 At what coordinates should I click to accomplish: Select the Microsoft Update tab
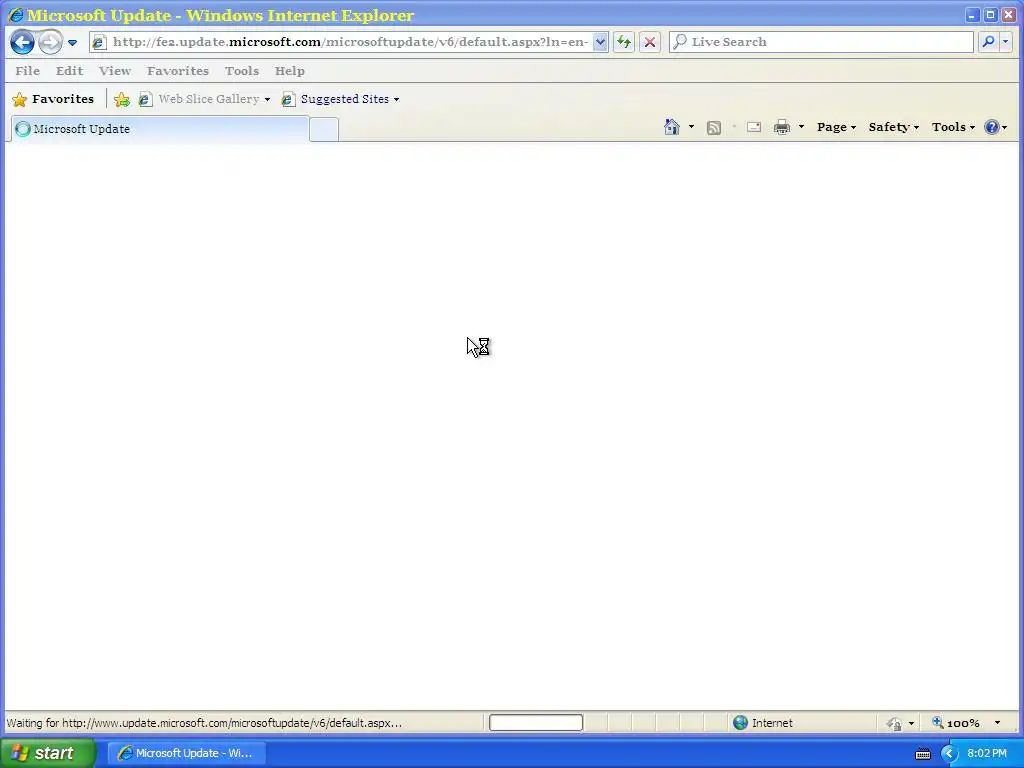coord(160,129)
